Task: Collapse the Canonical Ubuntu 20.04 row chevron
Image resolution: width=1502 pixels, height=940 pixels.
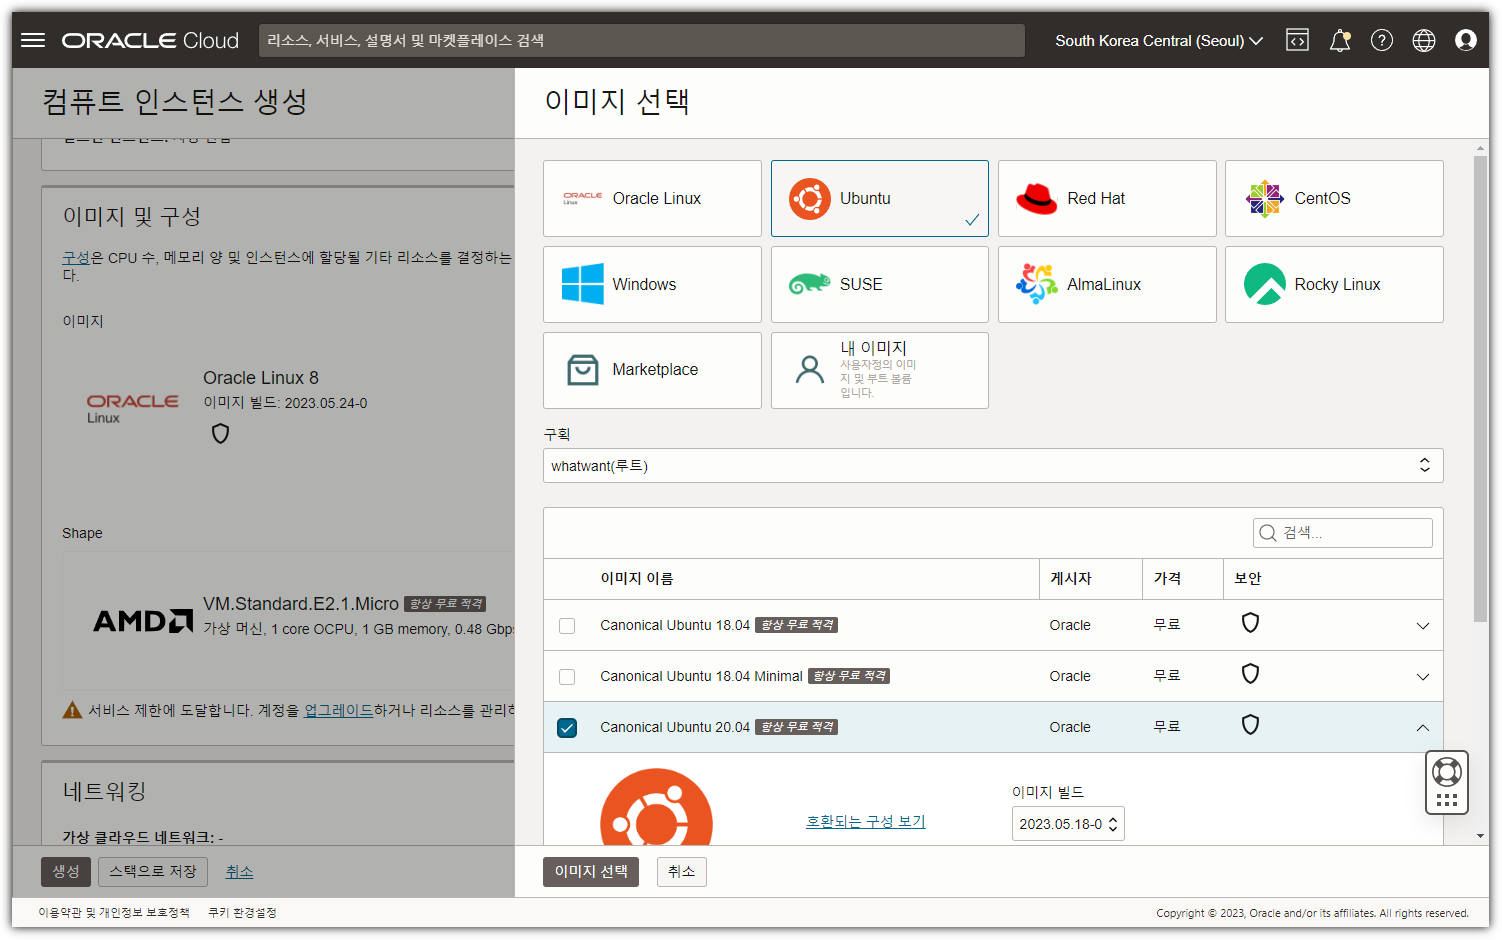Action: pos(1423,728)
